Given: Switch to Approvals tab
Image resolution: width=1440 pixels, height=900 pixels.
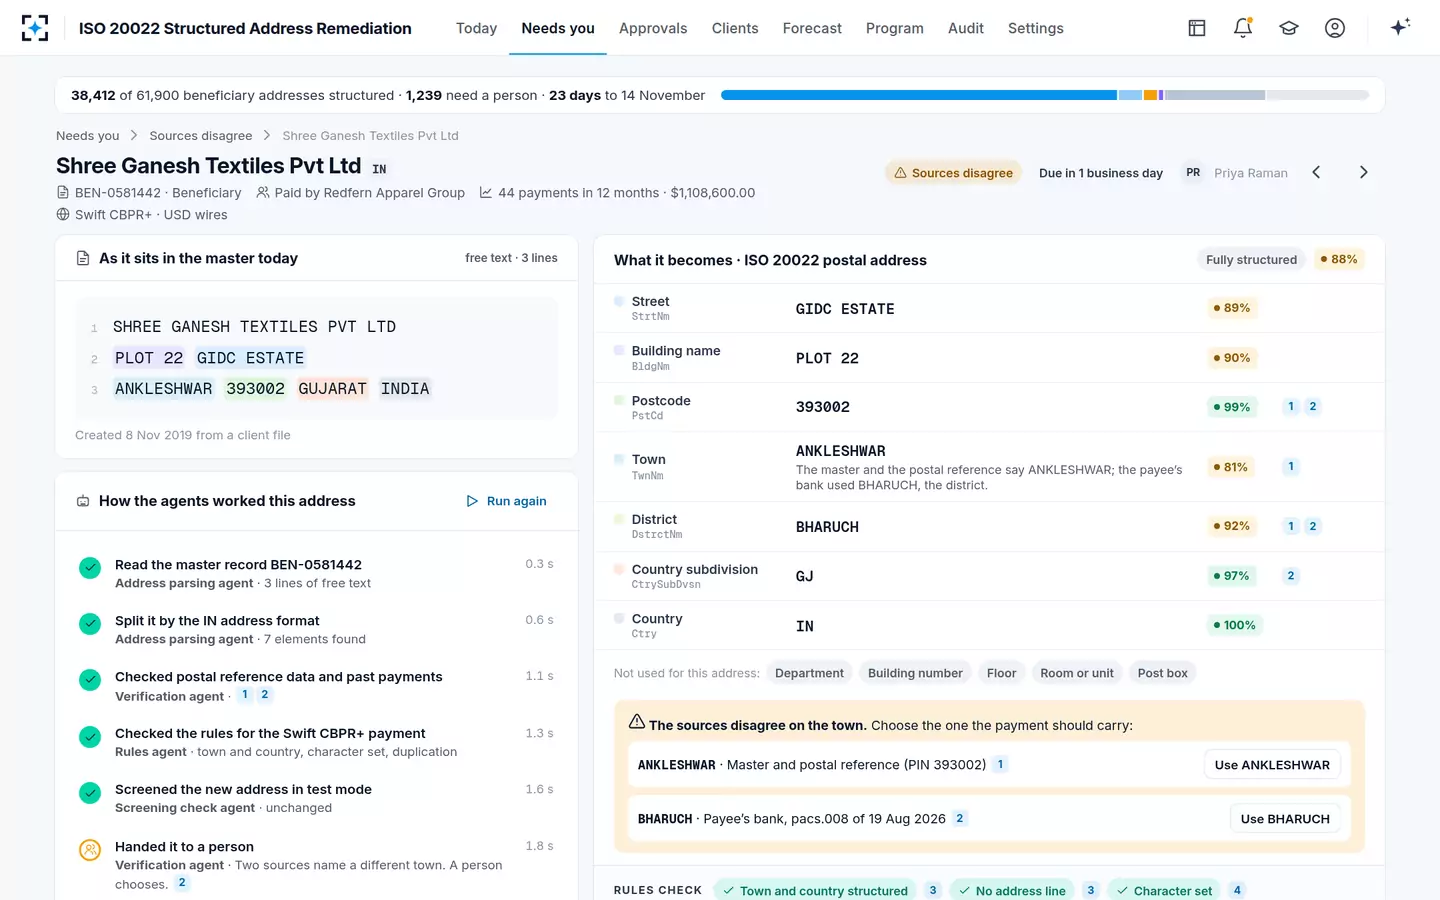Looking at the screenshot, I should pyautogui.click(x=653, y=28).
